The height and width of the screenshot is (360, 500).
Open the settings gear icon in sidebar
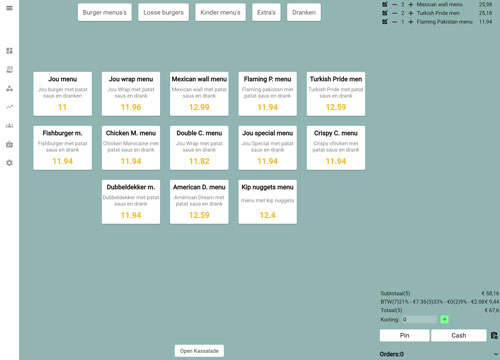click(x=9, y=163)
